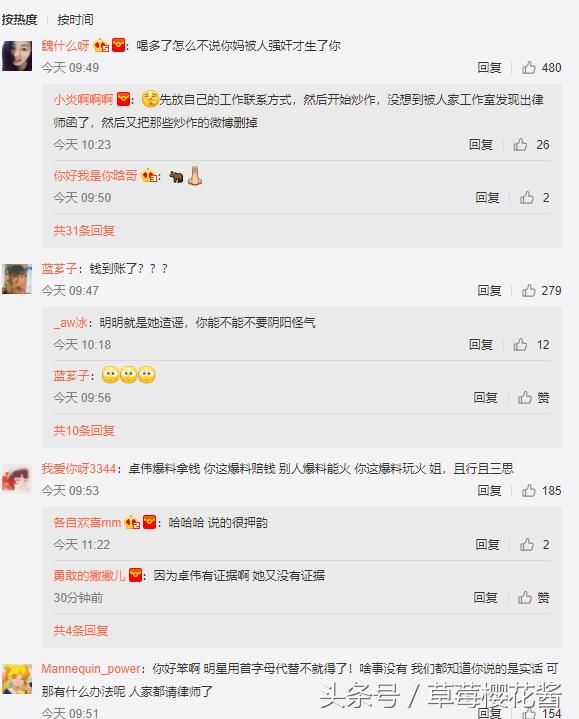579x719 pixels.
Task: Open Mannequin_power's profile link
Action: [x=91, y=669]
